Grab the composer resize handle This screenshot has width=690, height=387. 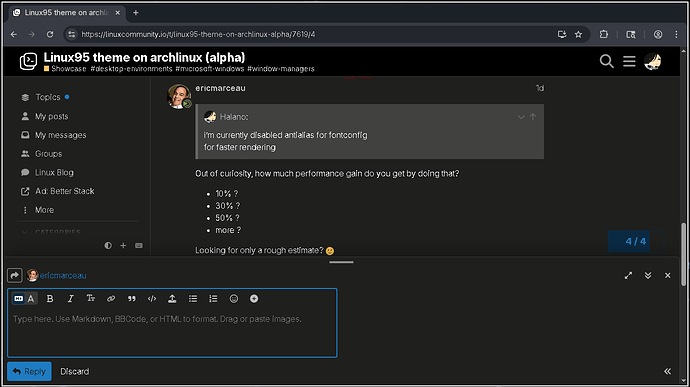(x=341, y=262)
